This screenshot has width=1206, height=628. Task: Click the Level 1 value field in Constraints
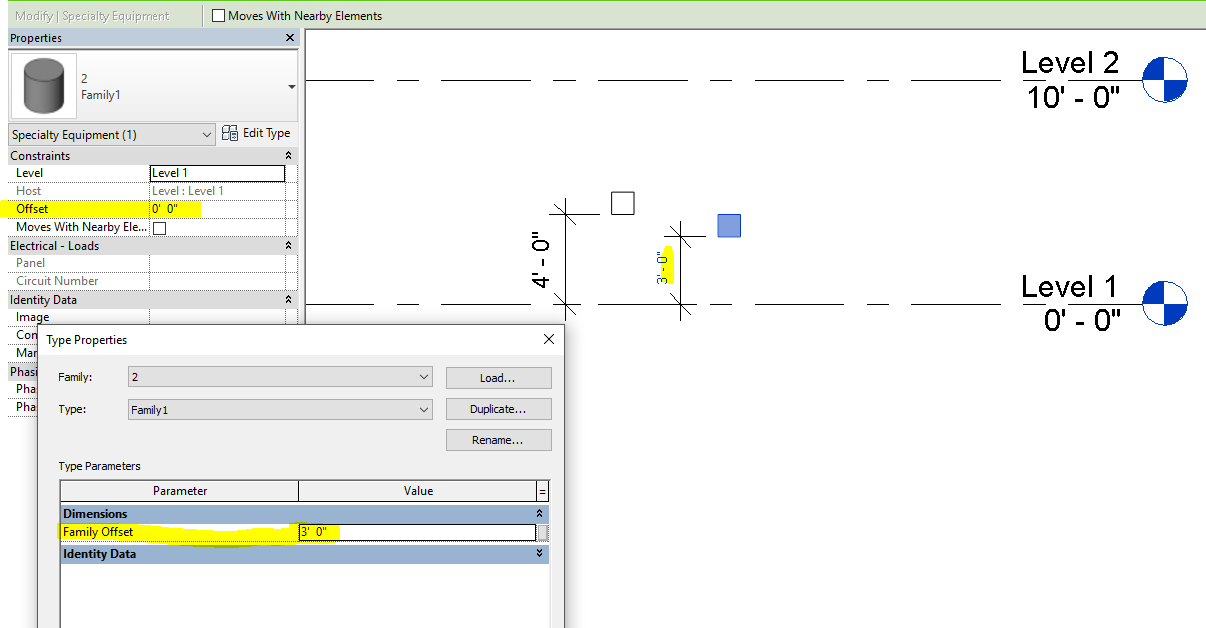pos(216,172)
